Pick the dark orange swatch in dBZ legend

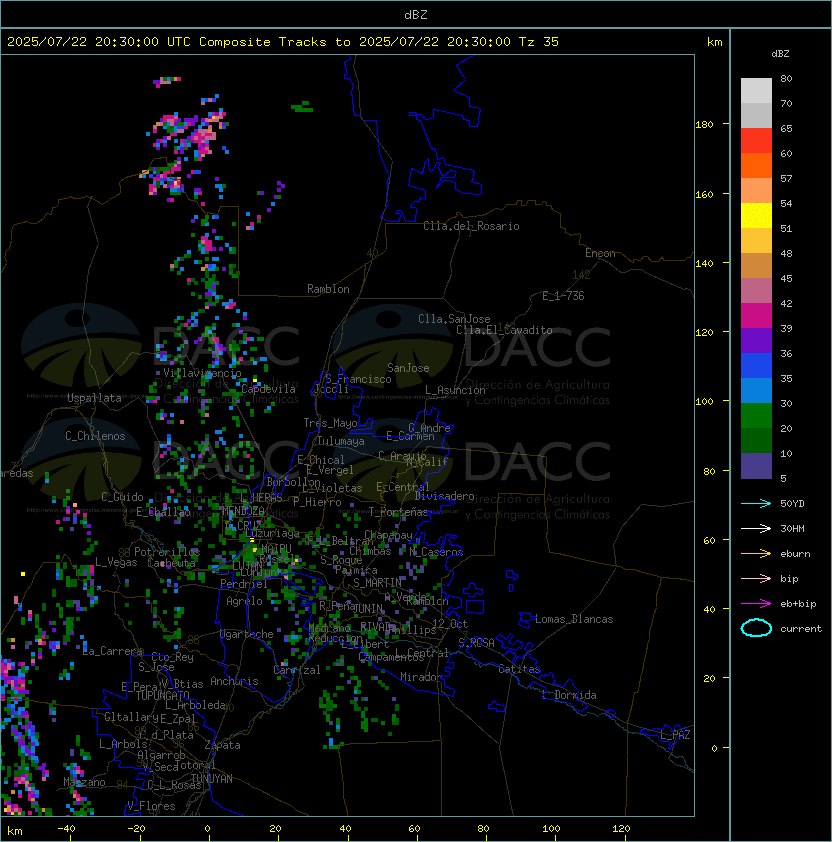(x=756, y=165)
